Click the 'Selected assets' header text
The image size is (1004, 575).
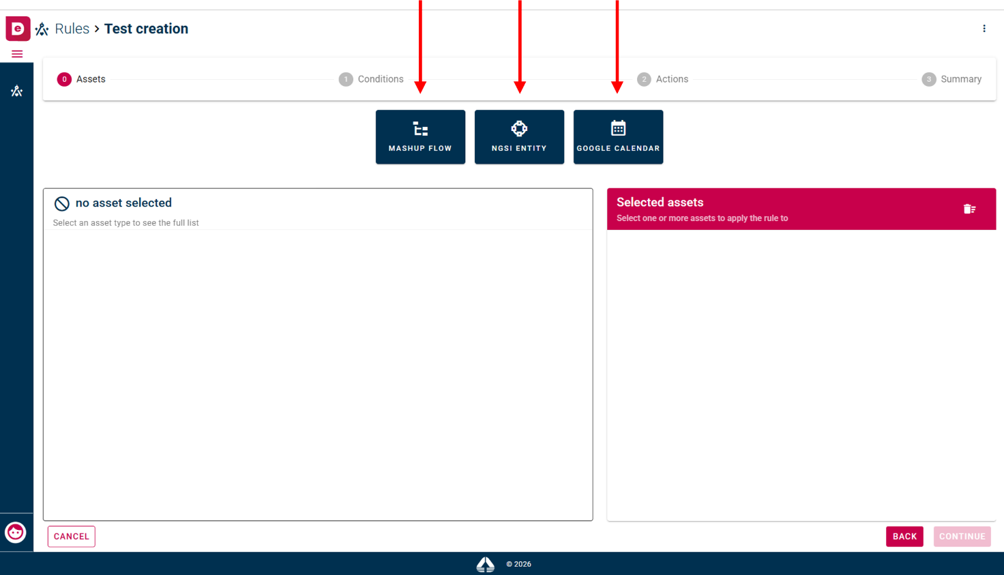click(660, 202)
